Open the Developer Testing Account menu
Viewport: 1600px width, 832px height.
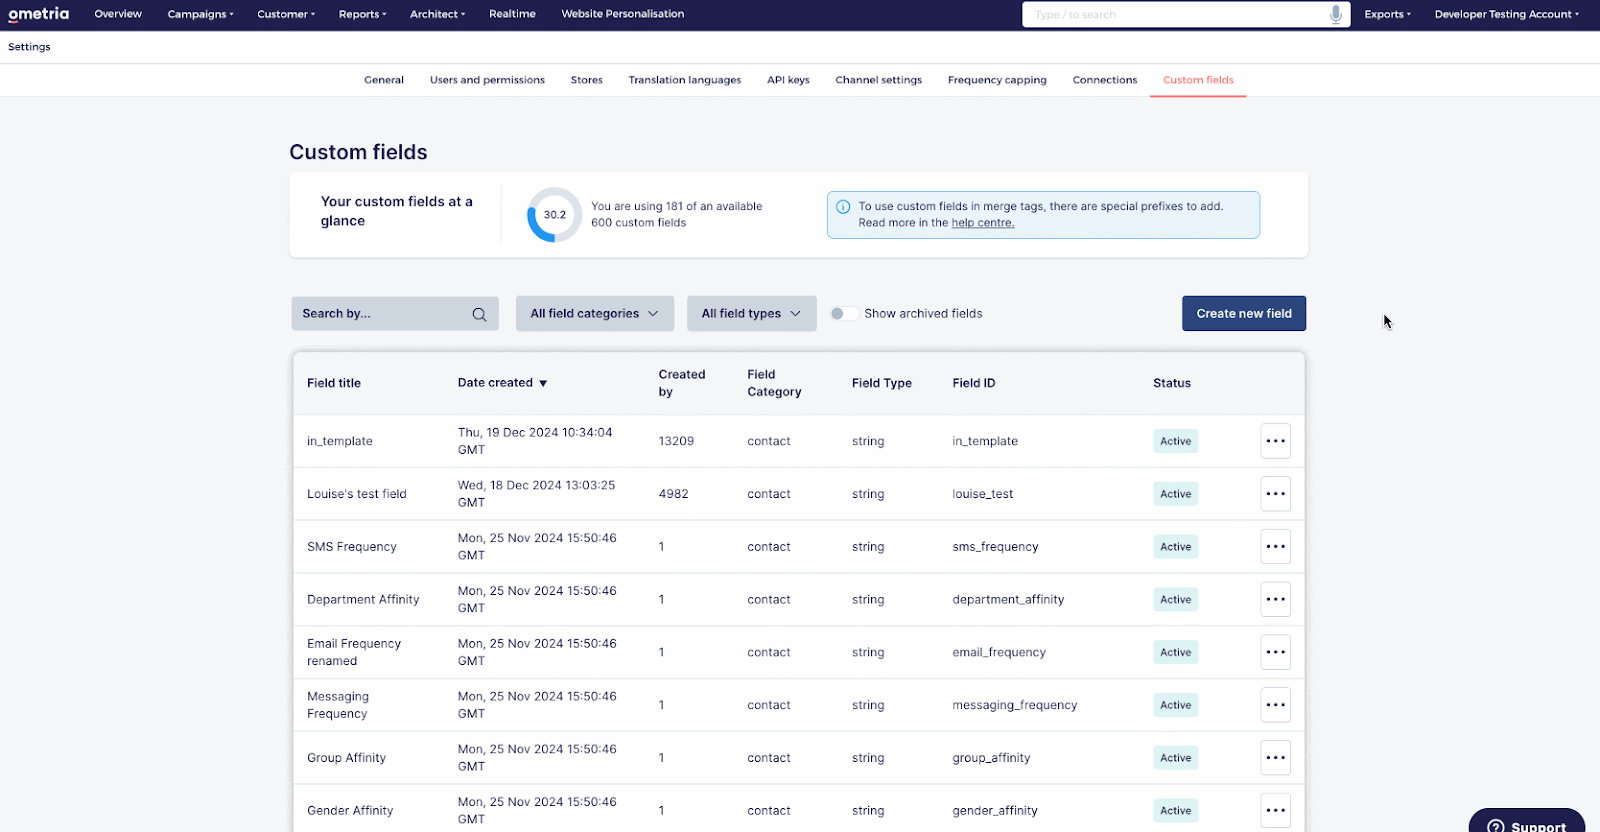pos(1506,14)
